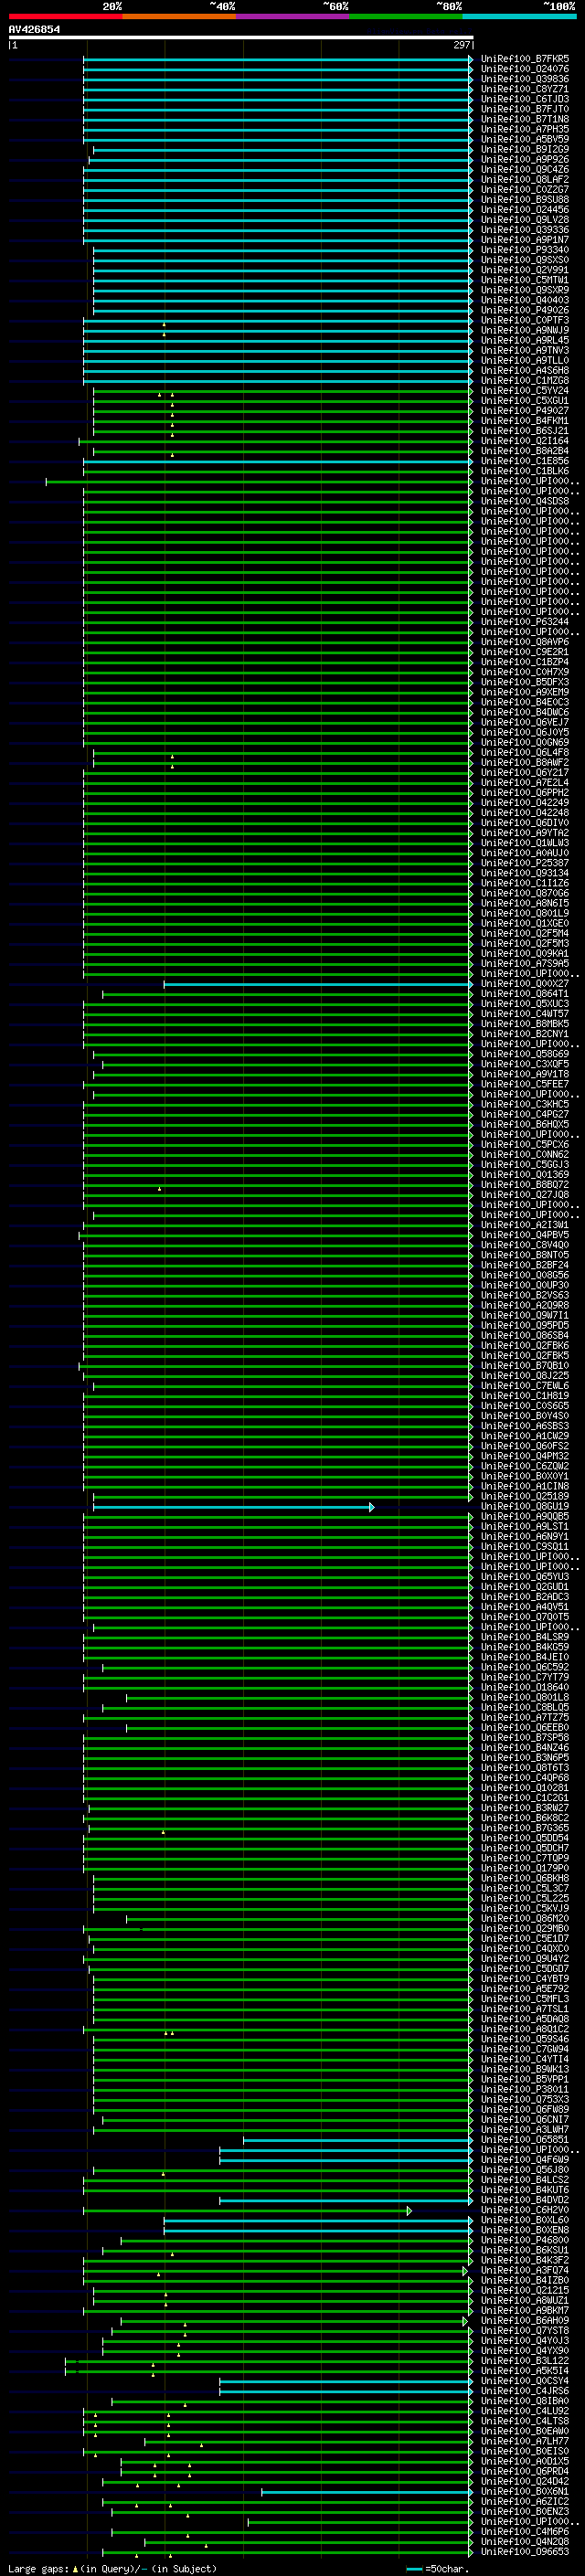Click the UniRef100_Q27JQ8 label

pyautogui.click(x=525, y=1194)
